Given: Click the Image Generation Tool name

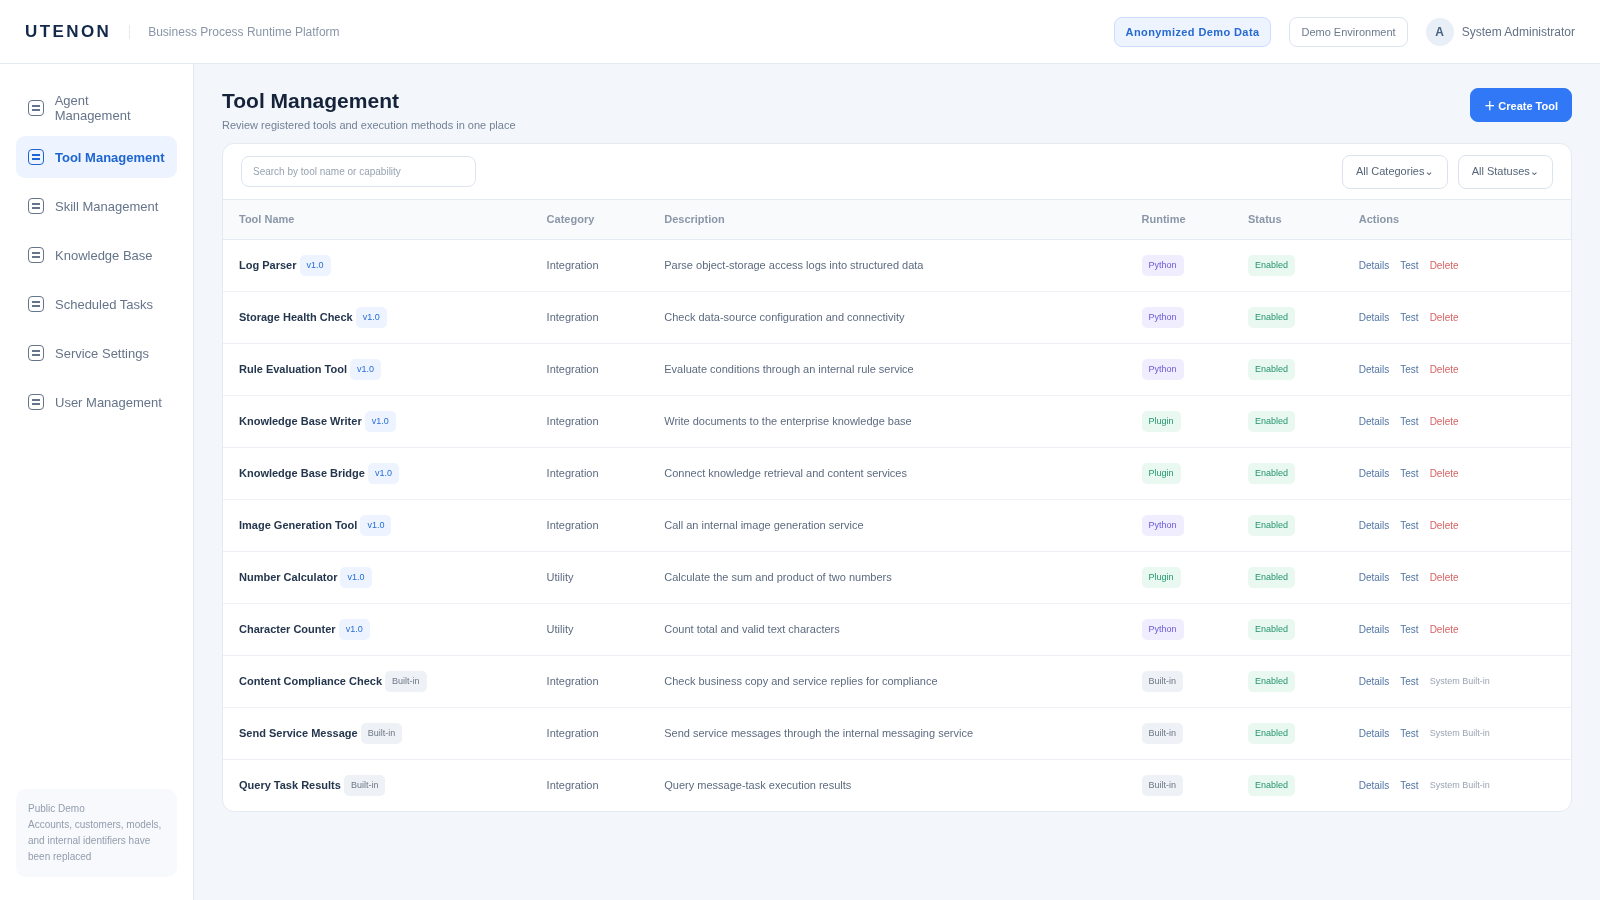Looking at the screenshot, I should click(x=298, y=525).
